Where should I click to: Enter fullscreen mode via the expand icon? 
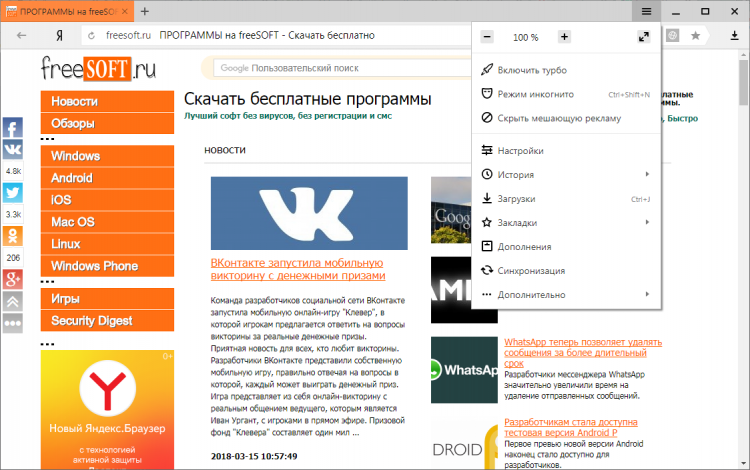tap(644, 37)
